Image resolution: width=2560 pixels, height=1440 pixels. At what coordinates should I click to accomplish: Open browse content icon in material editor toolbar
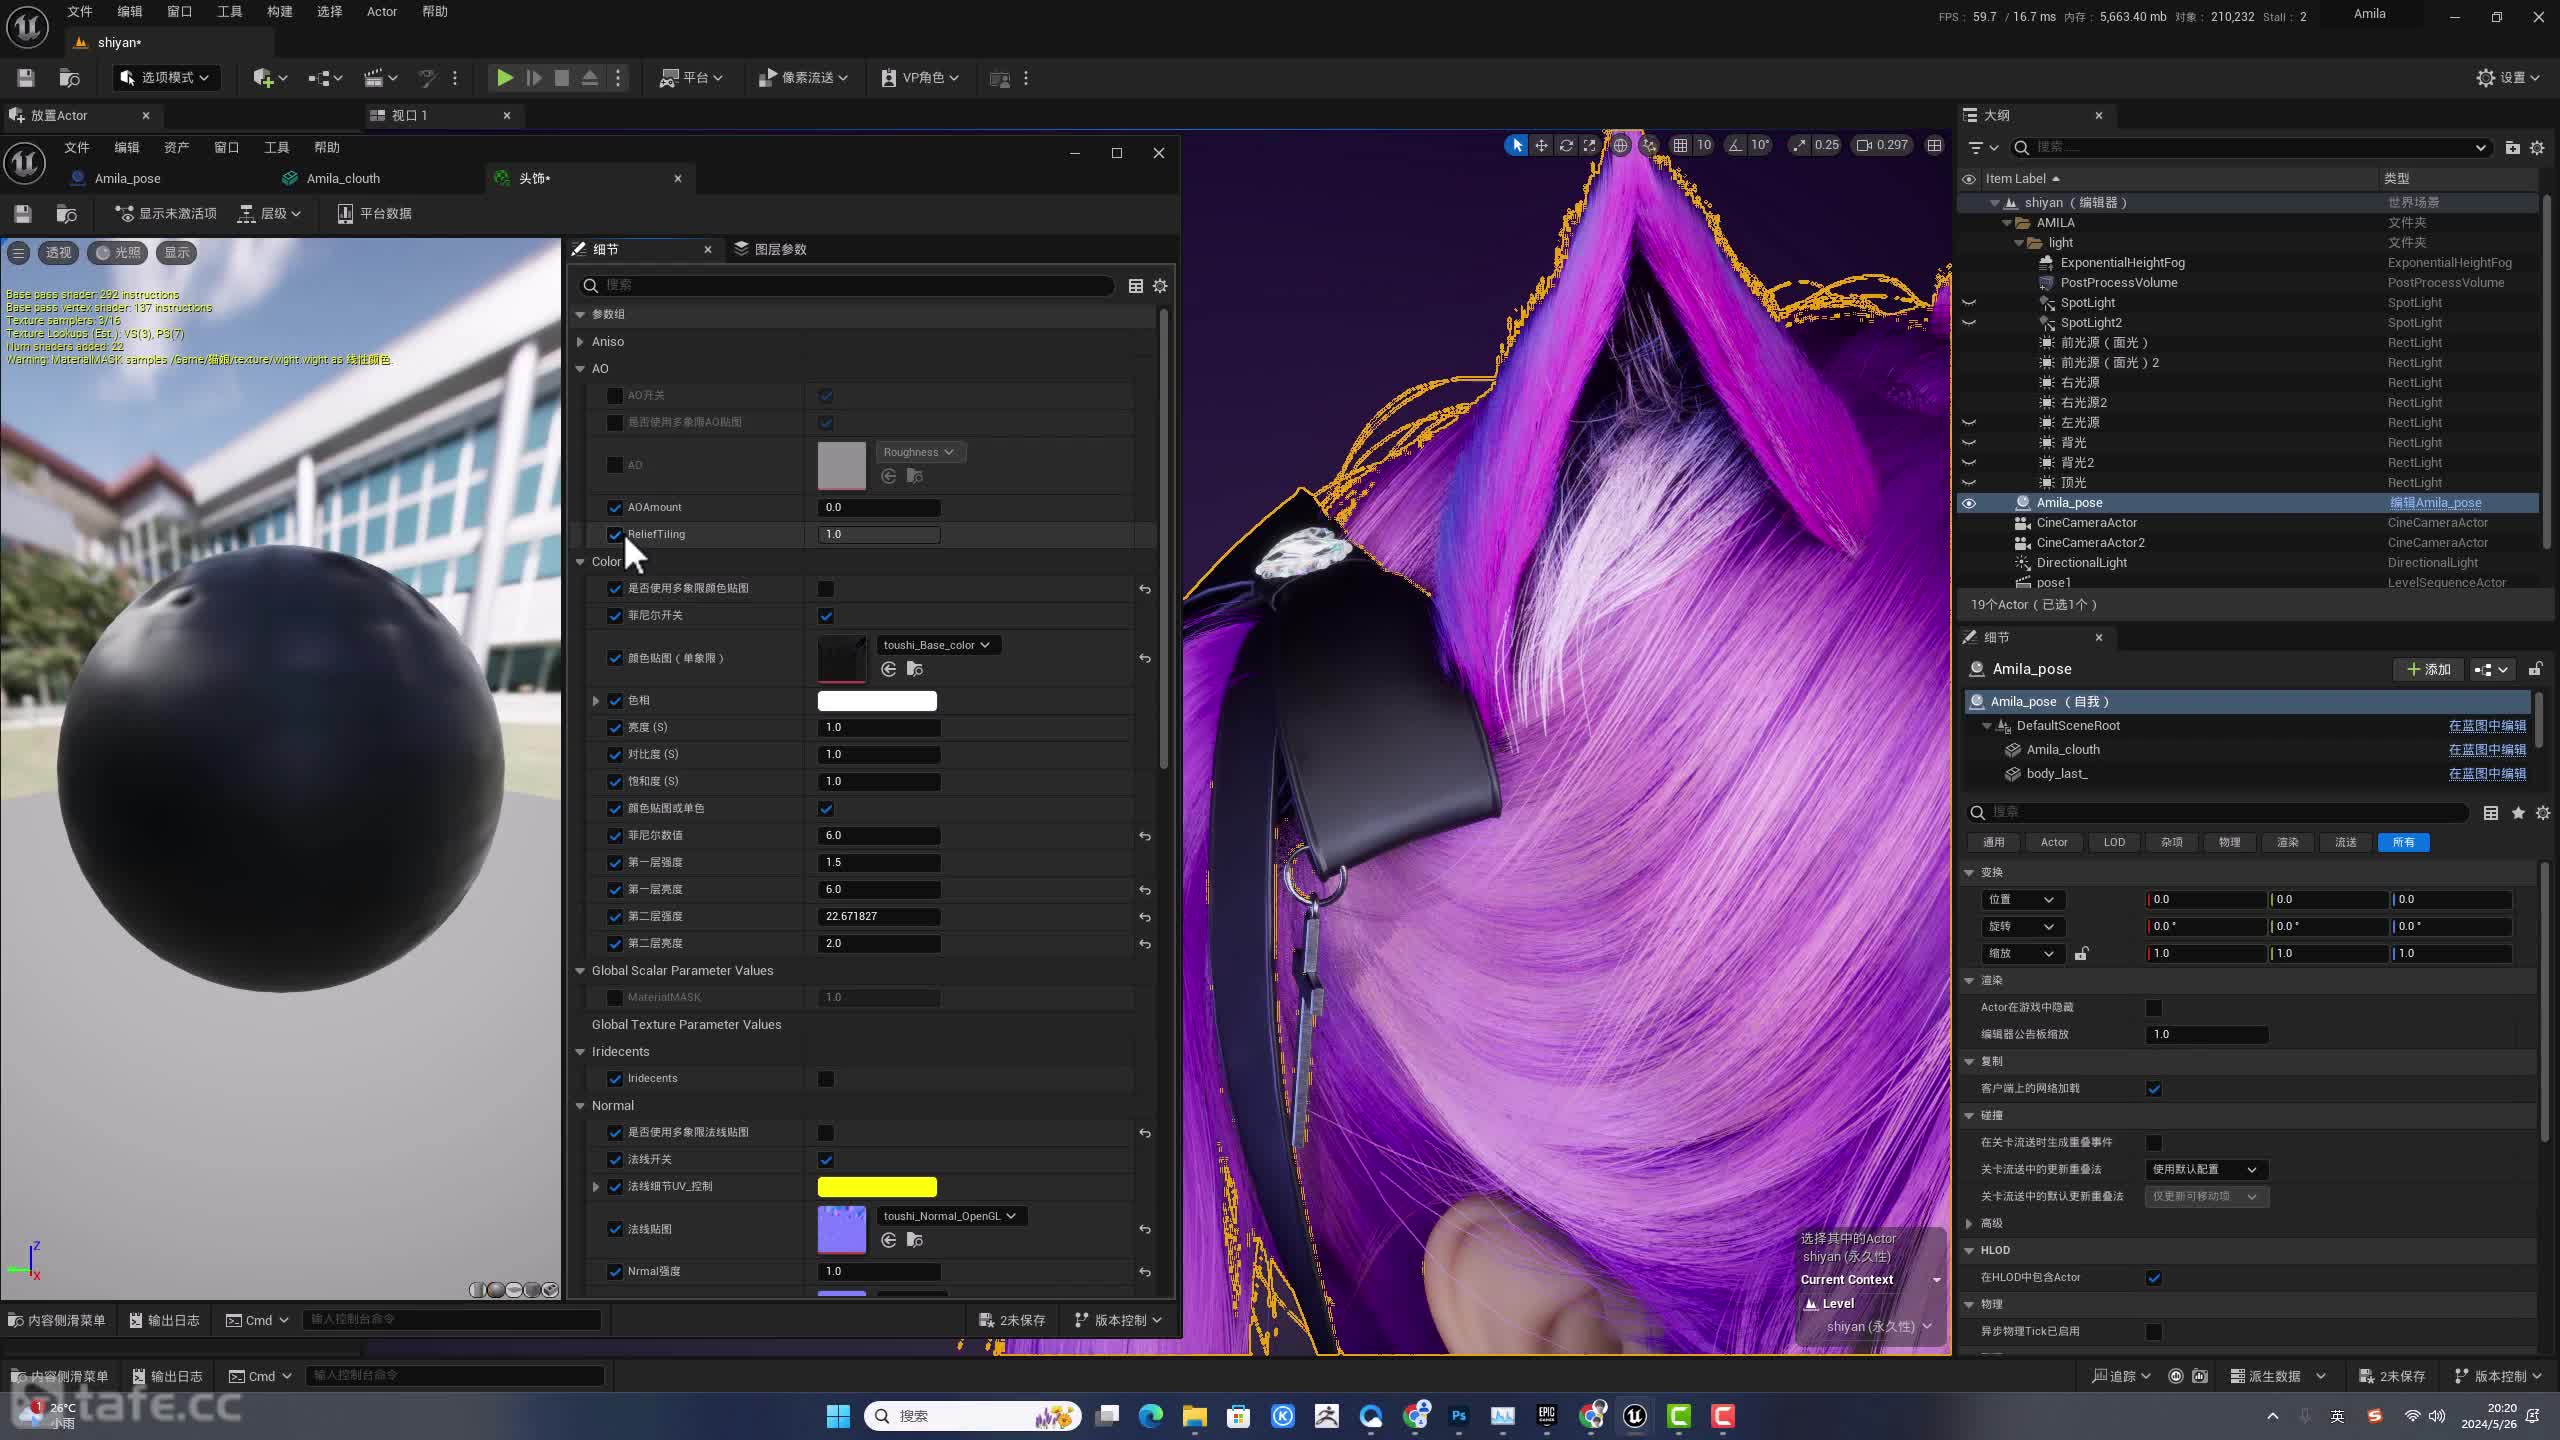pyautogui.click(x=67, y=213)
